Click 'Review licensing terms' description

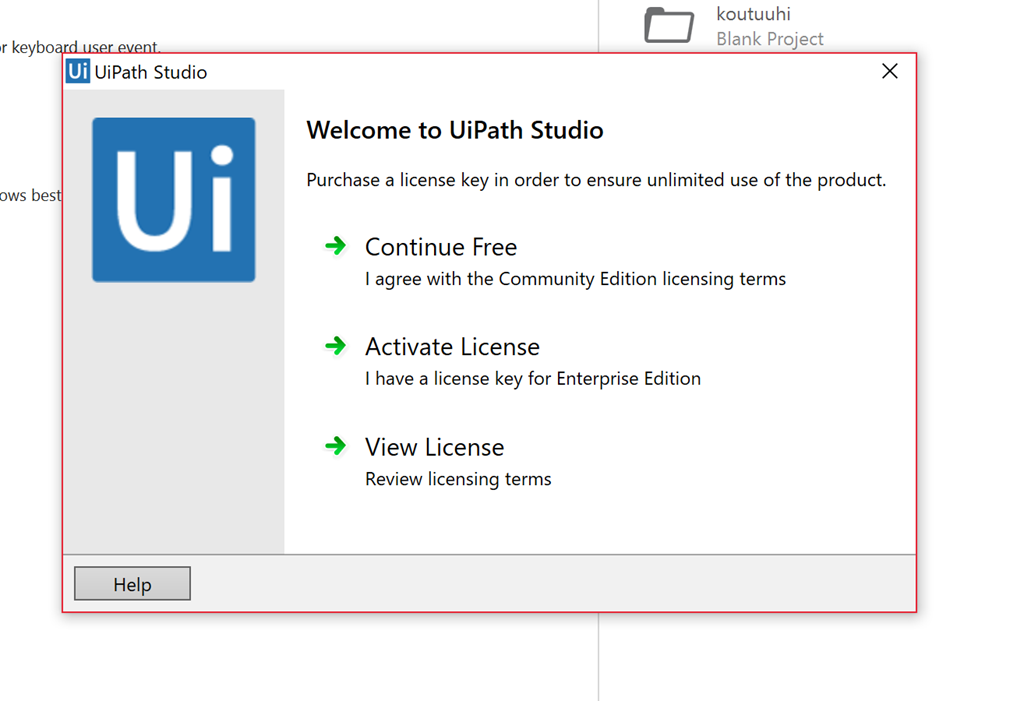point(458,480)
